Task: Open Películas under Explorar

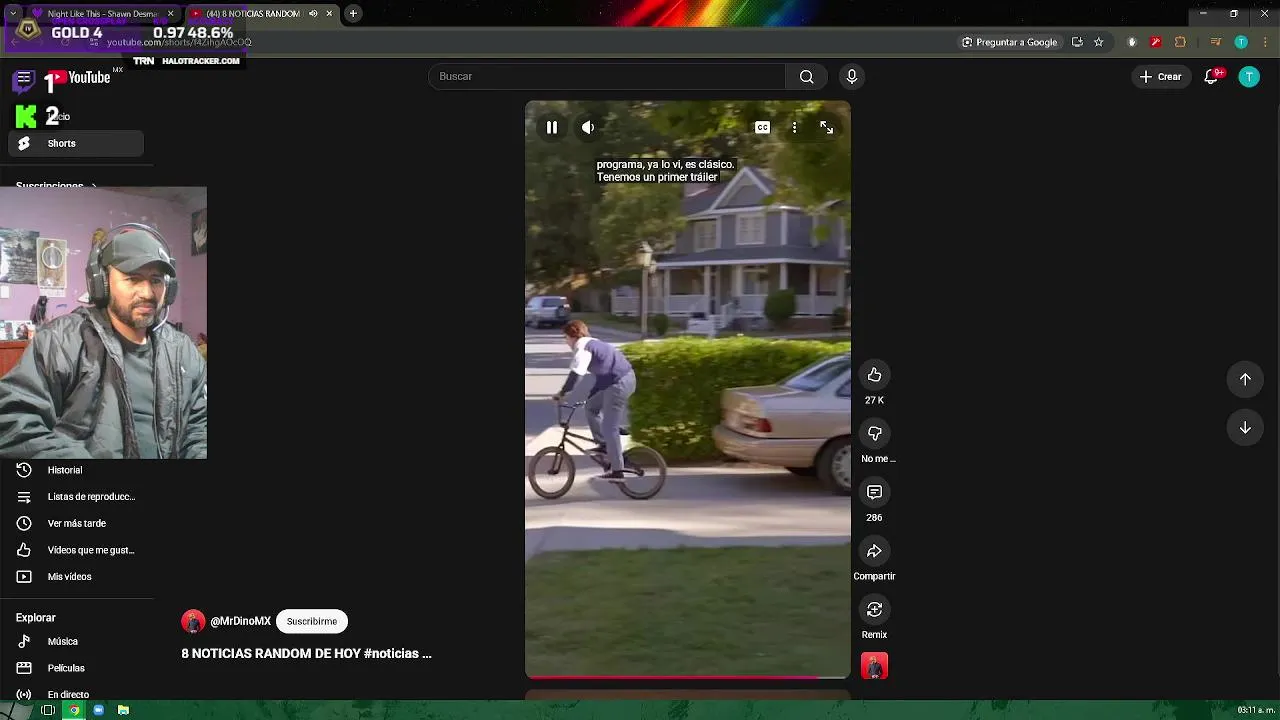Action: (76, 668)
